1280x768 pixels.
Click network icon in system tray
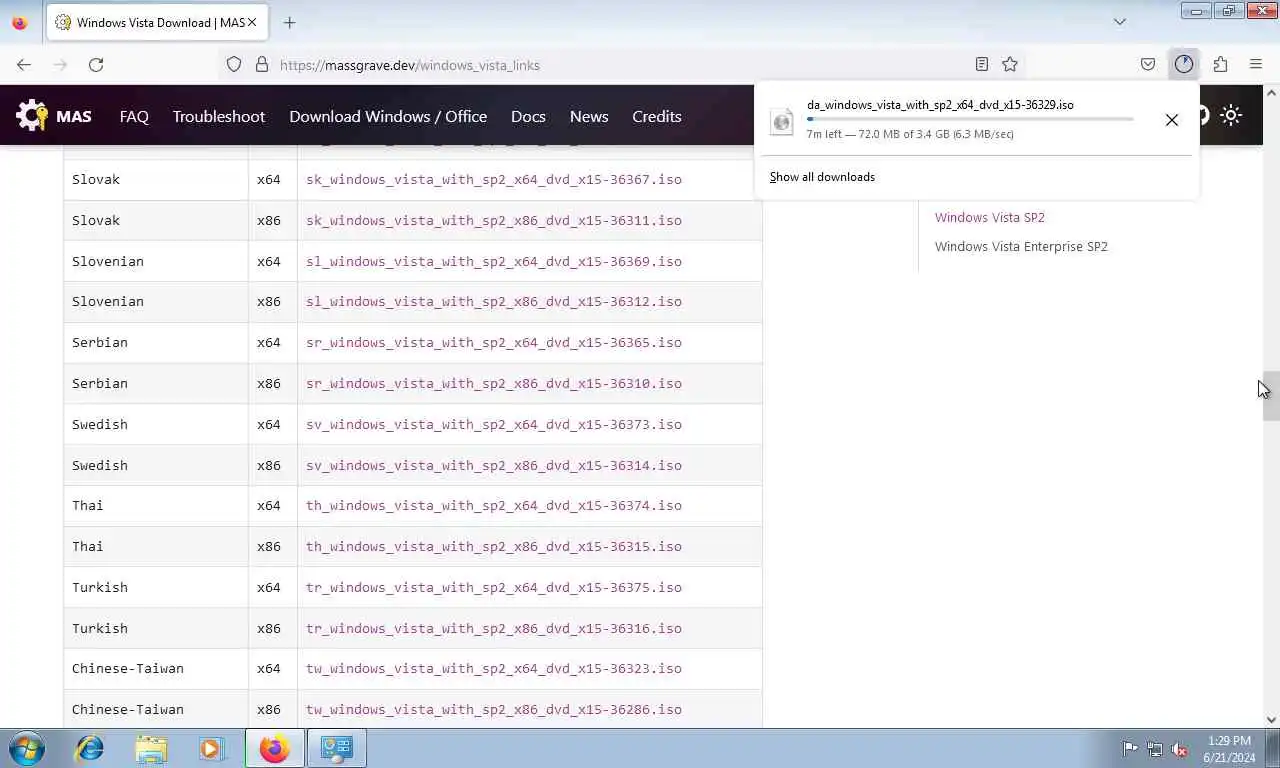1155,748
